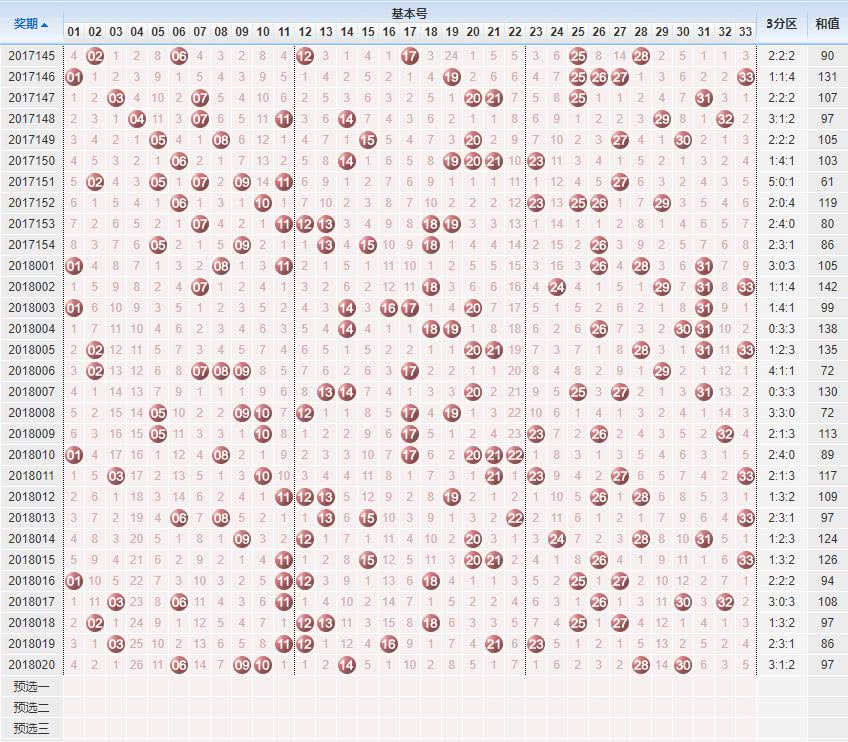
Task: Click red ball 28 in row 2017145
Action: click(641, 56)
